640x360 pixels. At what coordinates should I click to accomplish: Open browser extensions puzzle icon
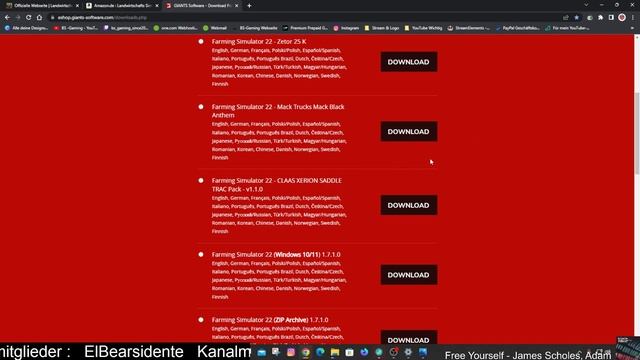[x=600, y=18]
